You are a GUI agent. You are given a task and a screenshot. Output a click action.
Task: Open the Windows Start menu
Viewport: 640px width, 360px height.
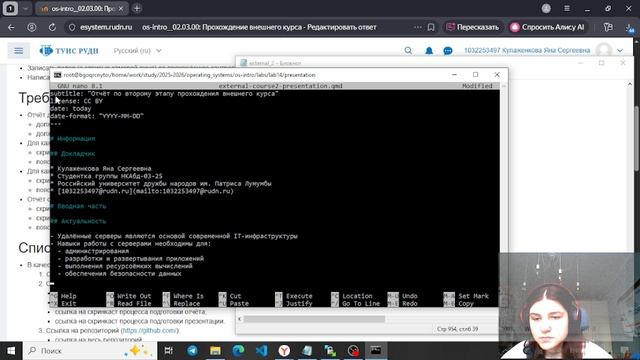click(x=11, y=351)
